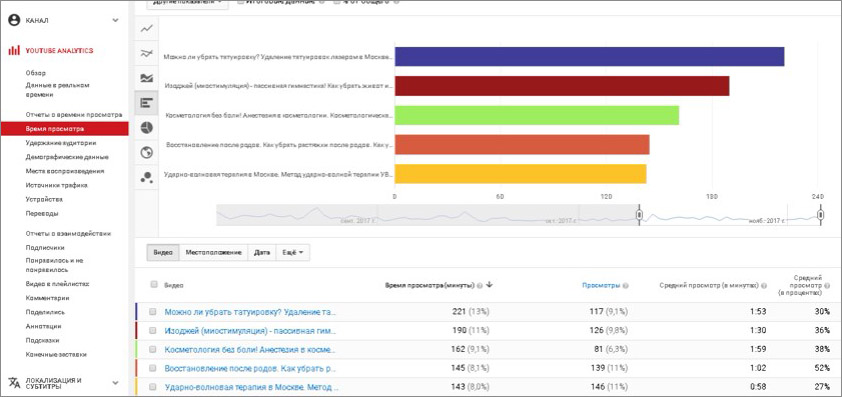Select the multi-line comparison chart icon
Image resolution: width=842 pixels, height=397 pixels.
146,53
